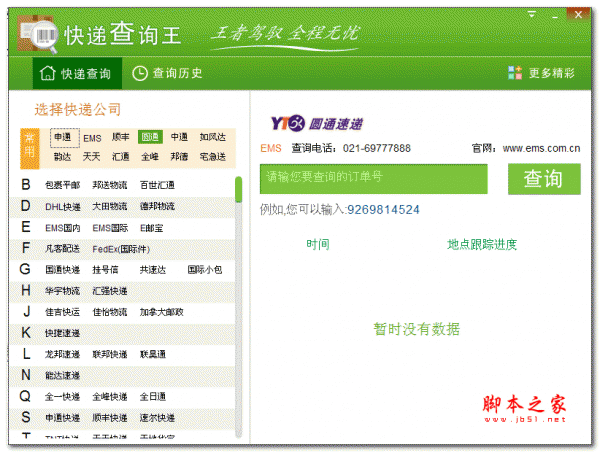Click the 地点跟踪进度 column header
The width and height of the screenshot is (600, 453).
coord(482,244)
